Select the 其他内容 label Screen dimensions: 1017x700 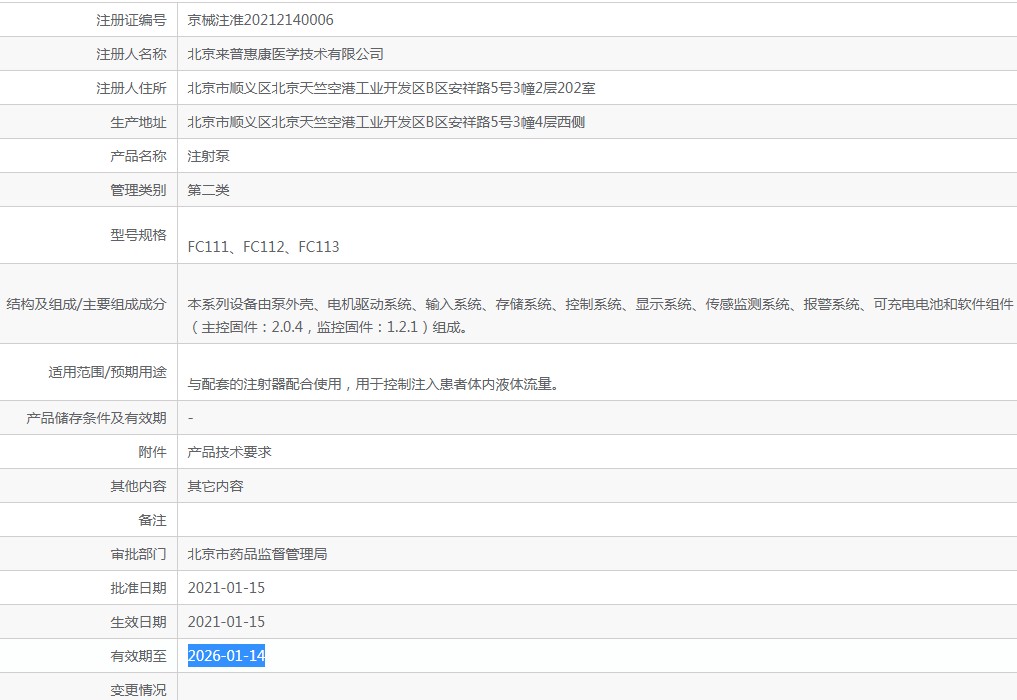coord(138,486)
